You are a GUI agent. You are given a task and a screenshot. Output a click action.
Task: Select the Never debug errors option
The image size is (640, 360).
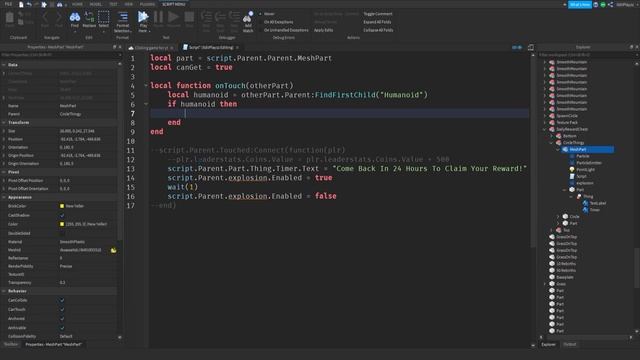[x=267, y=14]
